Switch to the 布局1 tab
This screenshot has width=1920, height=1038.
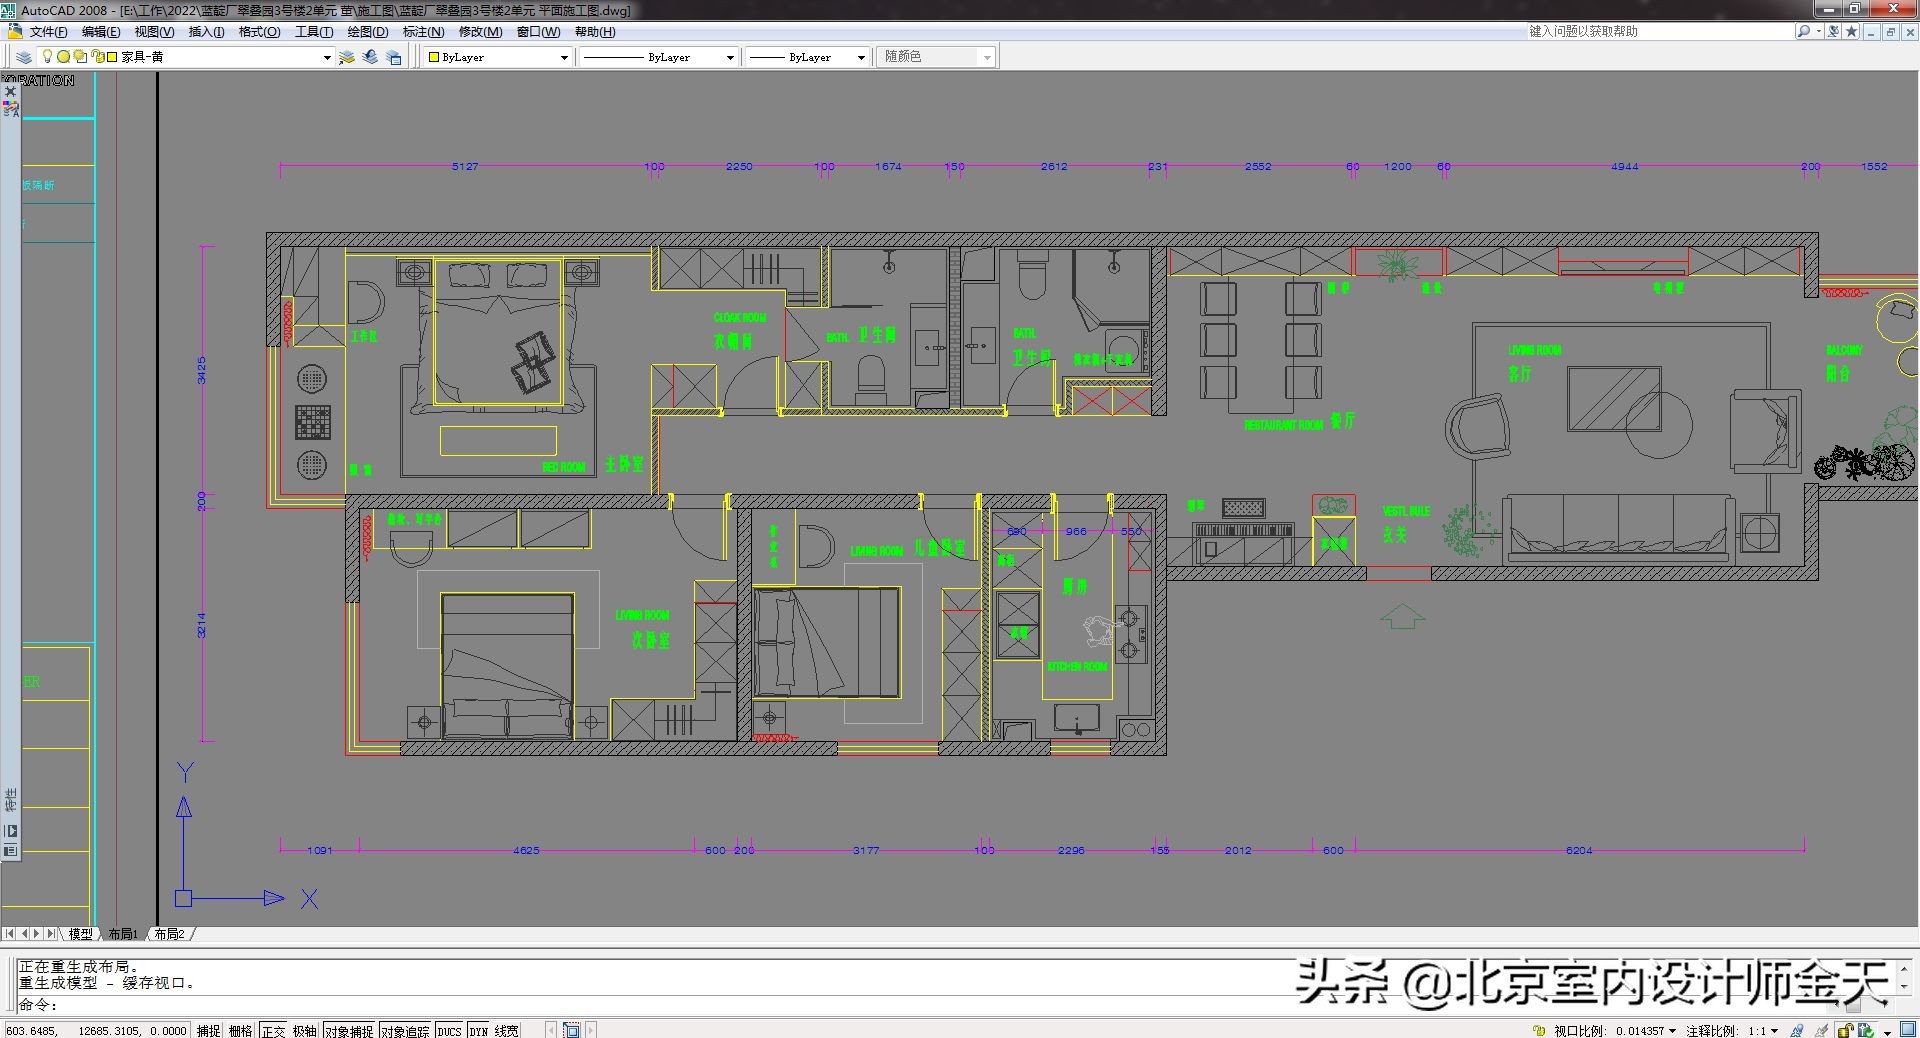(122, 934)
